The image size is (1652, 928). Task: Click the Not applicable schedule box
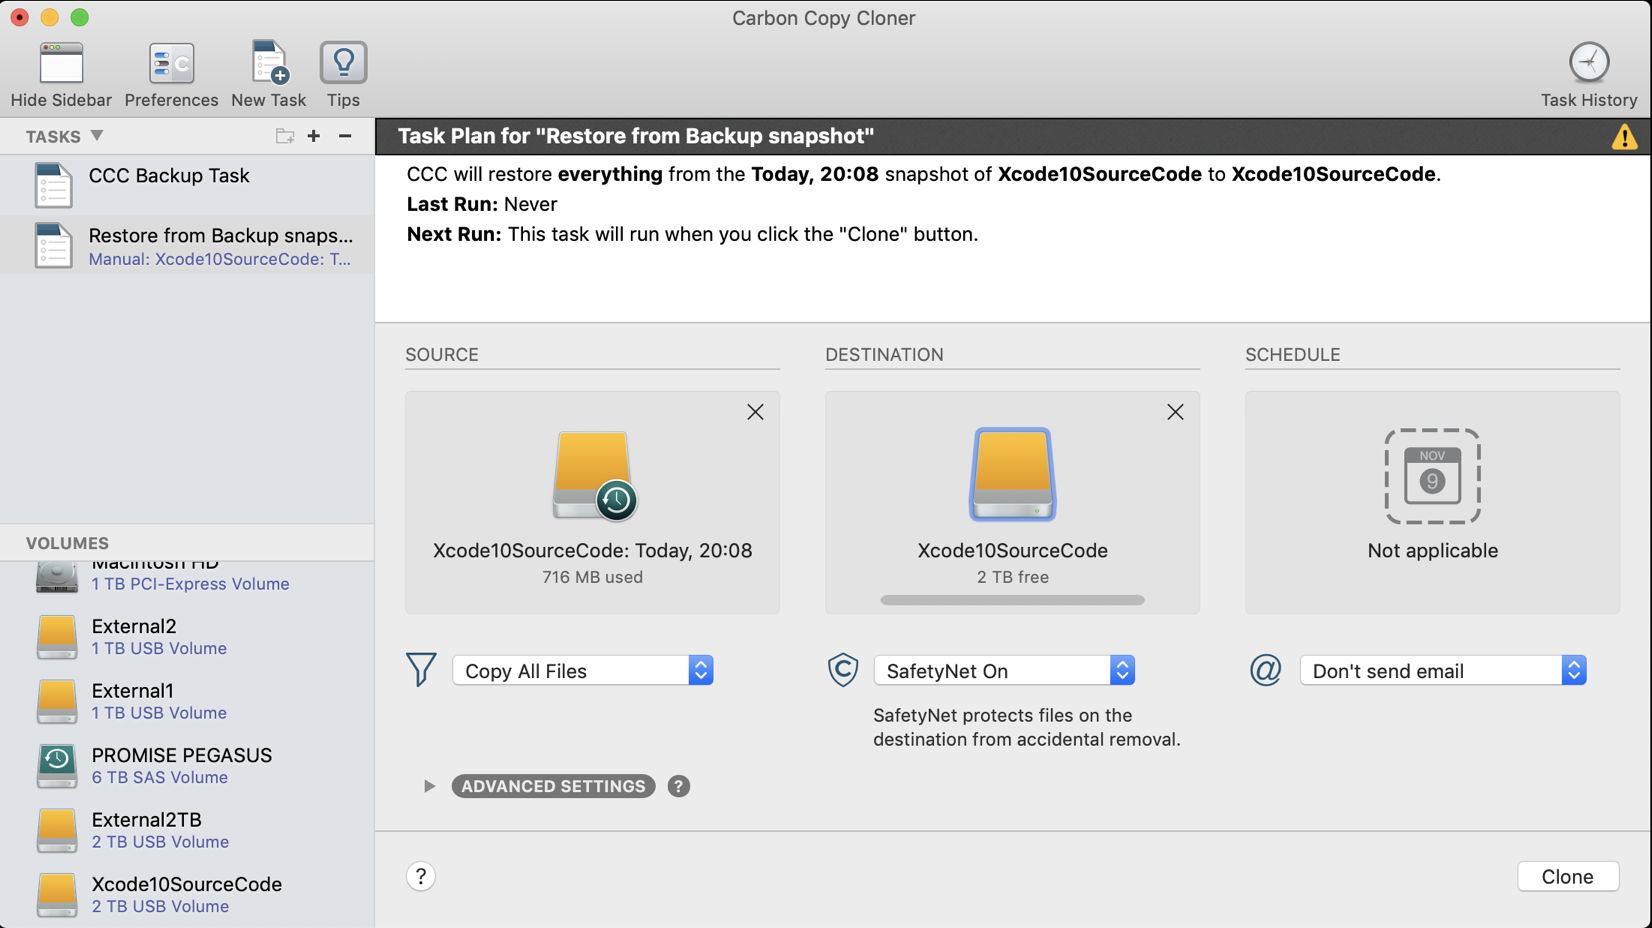[1432, 502]
